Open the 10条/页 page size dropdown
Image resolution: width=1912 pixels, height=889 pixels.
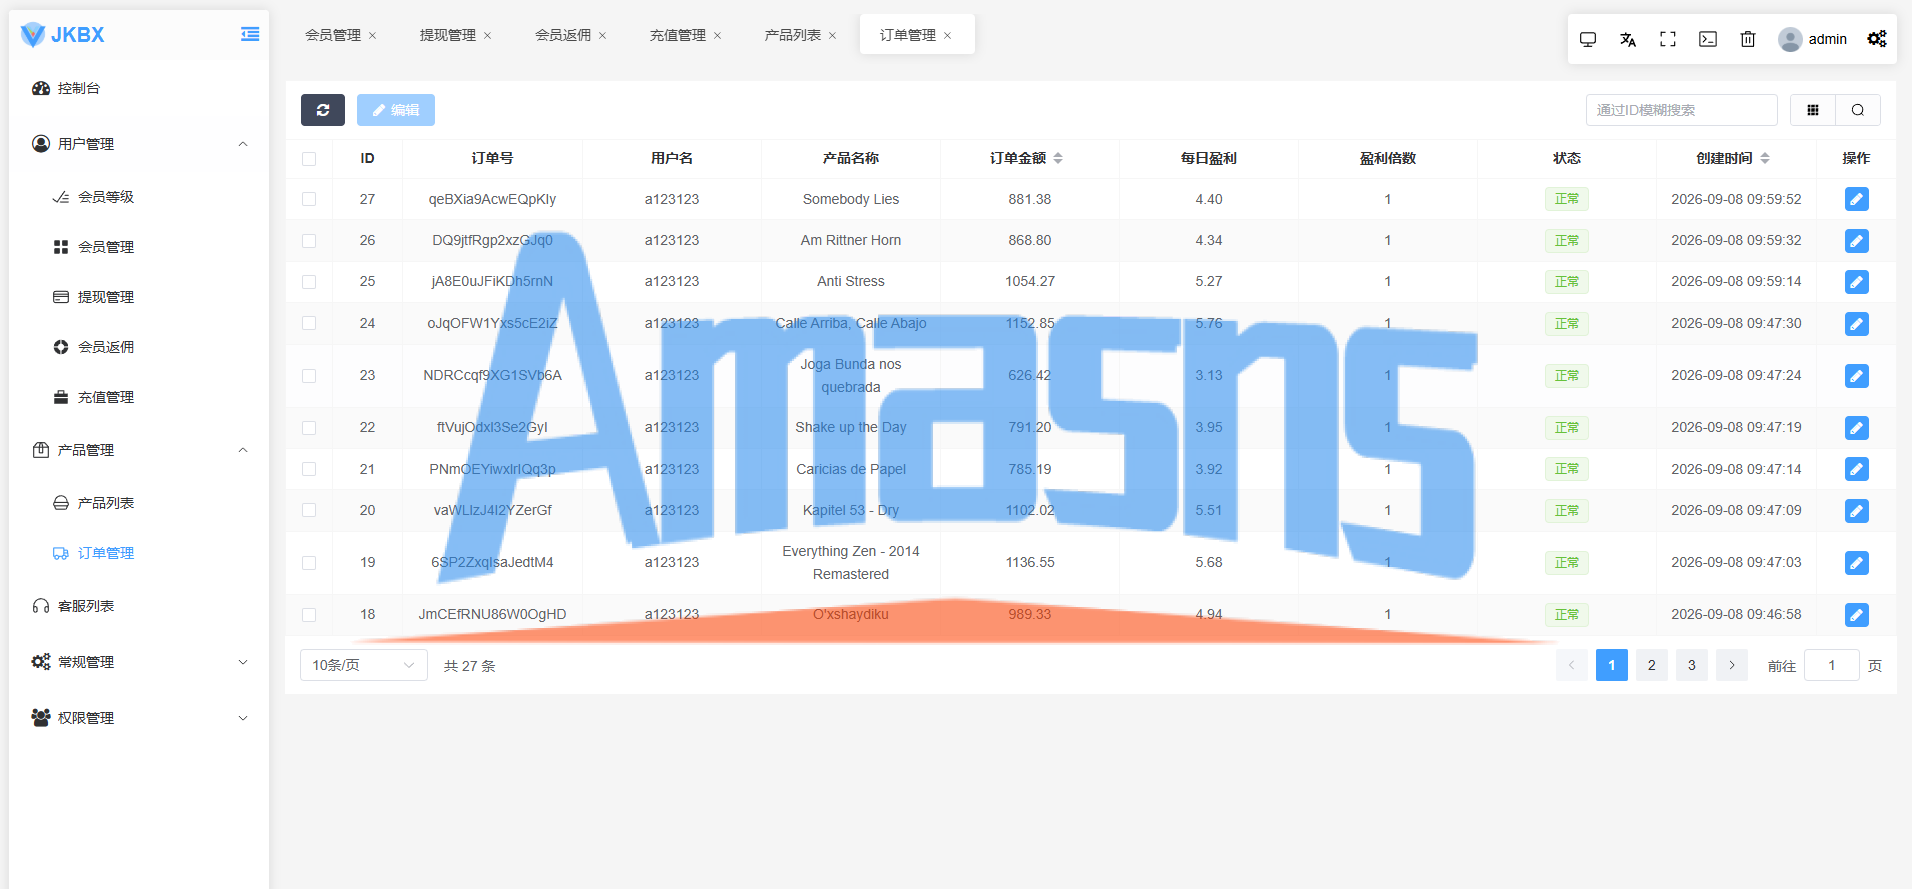[364, 665]
